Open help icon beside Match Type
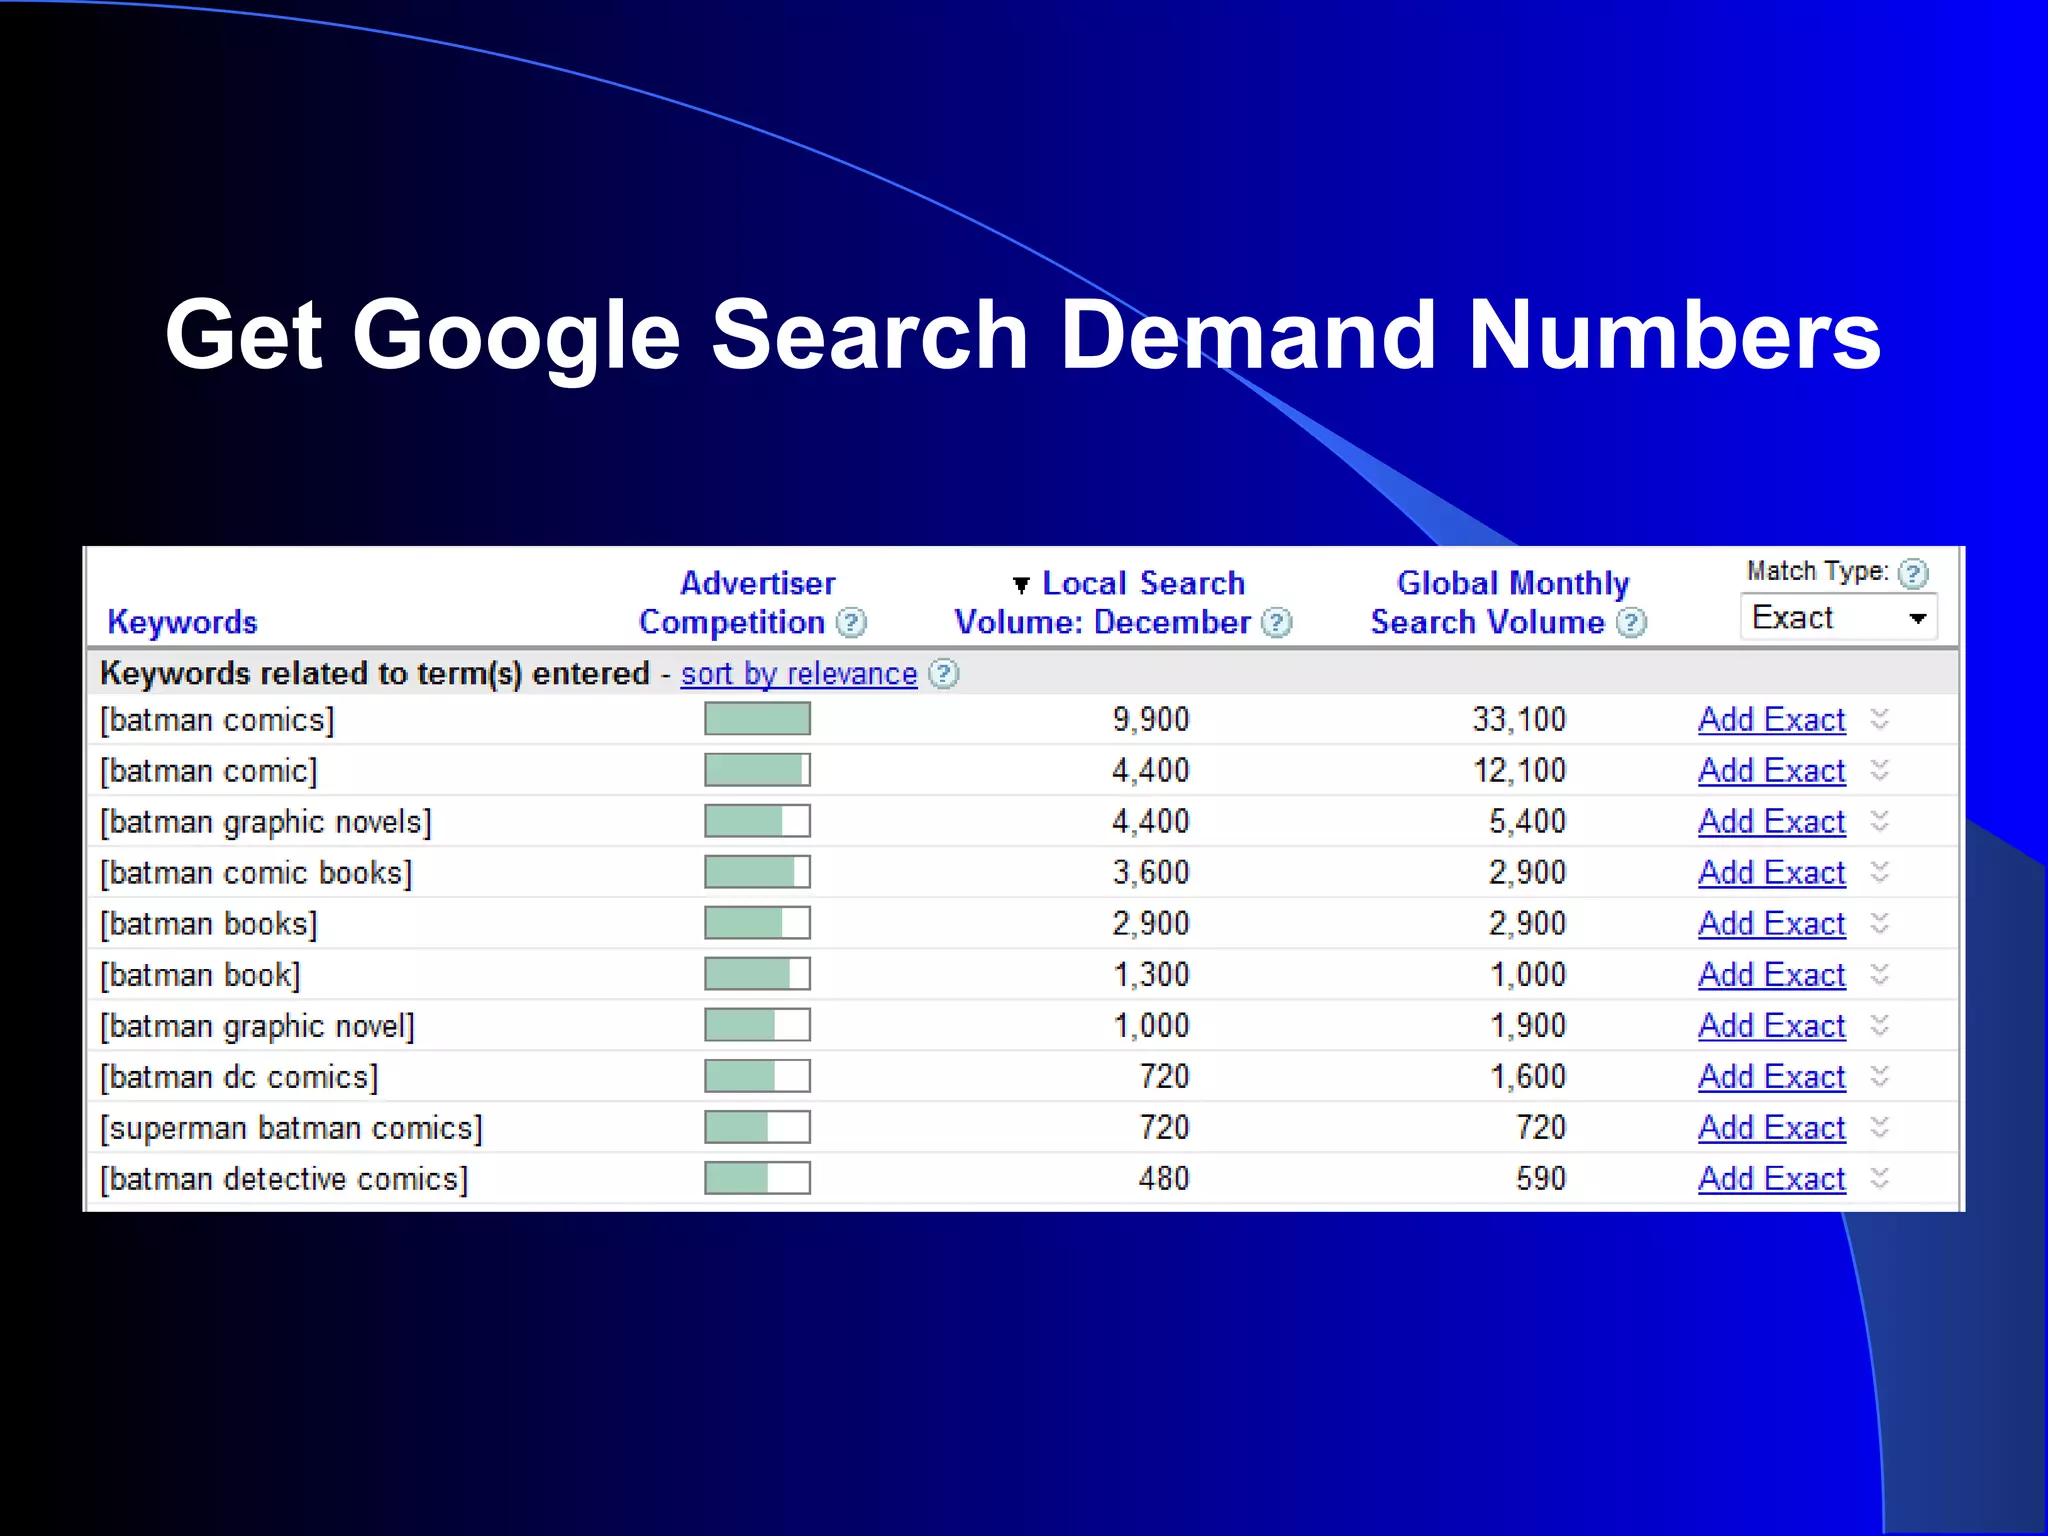The width and height of the screenshot is (2048, 1536). (1913, 573)
